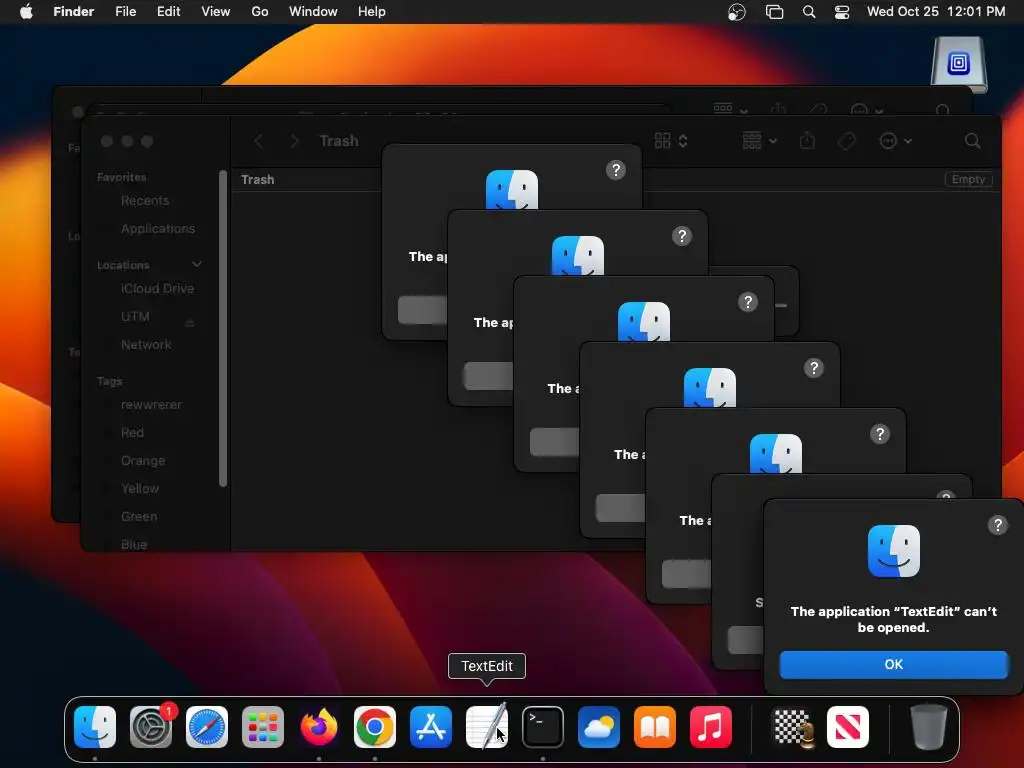This screenshot has height=768, width=1024.
Task: Open the Edit menu
Action: [x=168, y=12]
